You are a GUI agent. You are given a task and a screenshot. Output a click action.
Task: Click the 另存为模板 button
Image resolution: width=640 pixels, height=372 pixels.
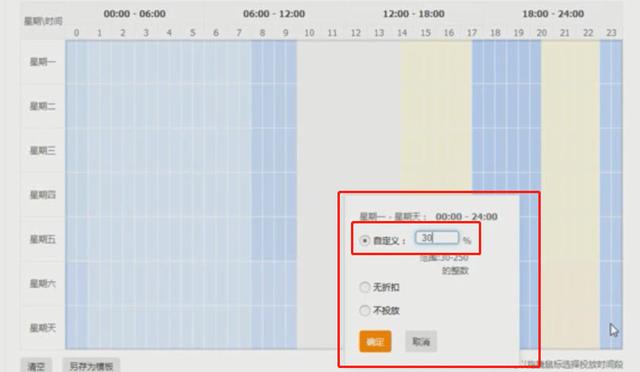click(91, 366)
